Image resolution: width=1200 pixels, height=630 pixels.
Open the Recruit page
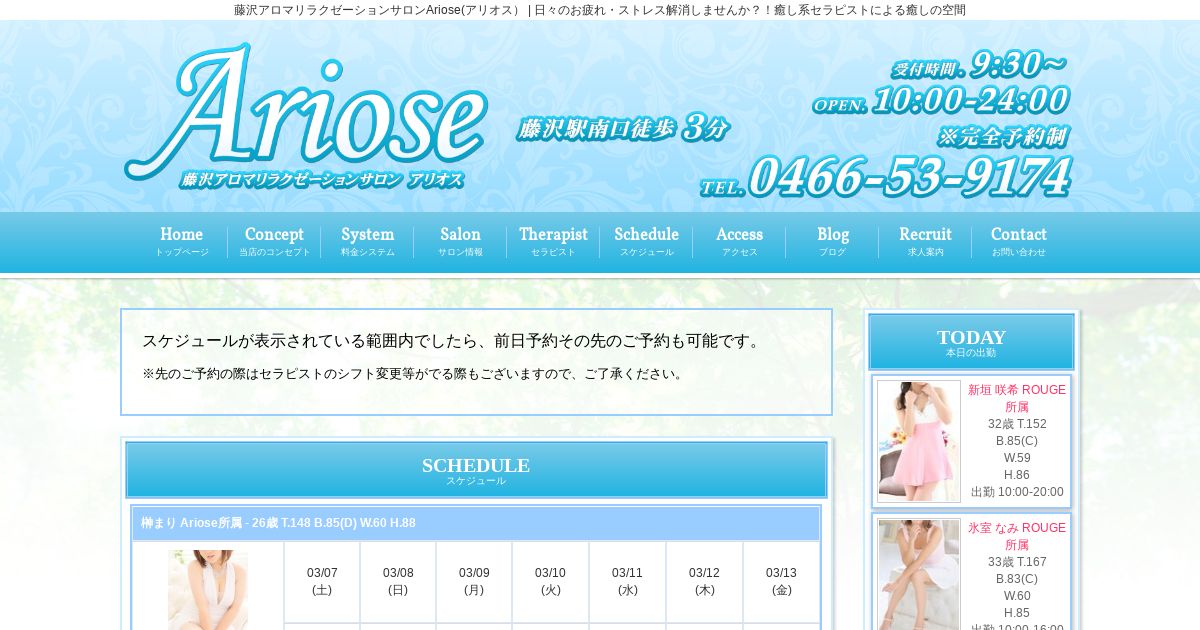[925, 242]
